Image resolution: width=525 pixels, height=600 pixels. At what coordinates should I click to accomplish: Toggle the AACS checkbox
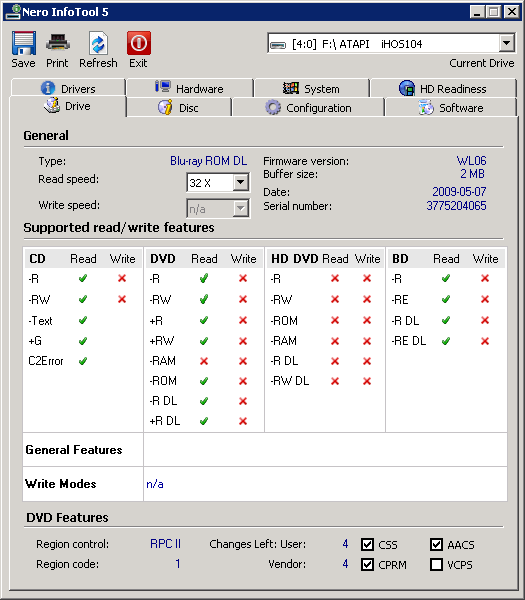(436, 544)
